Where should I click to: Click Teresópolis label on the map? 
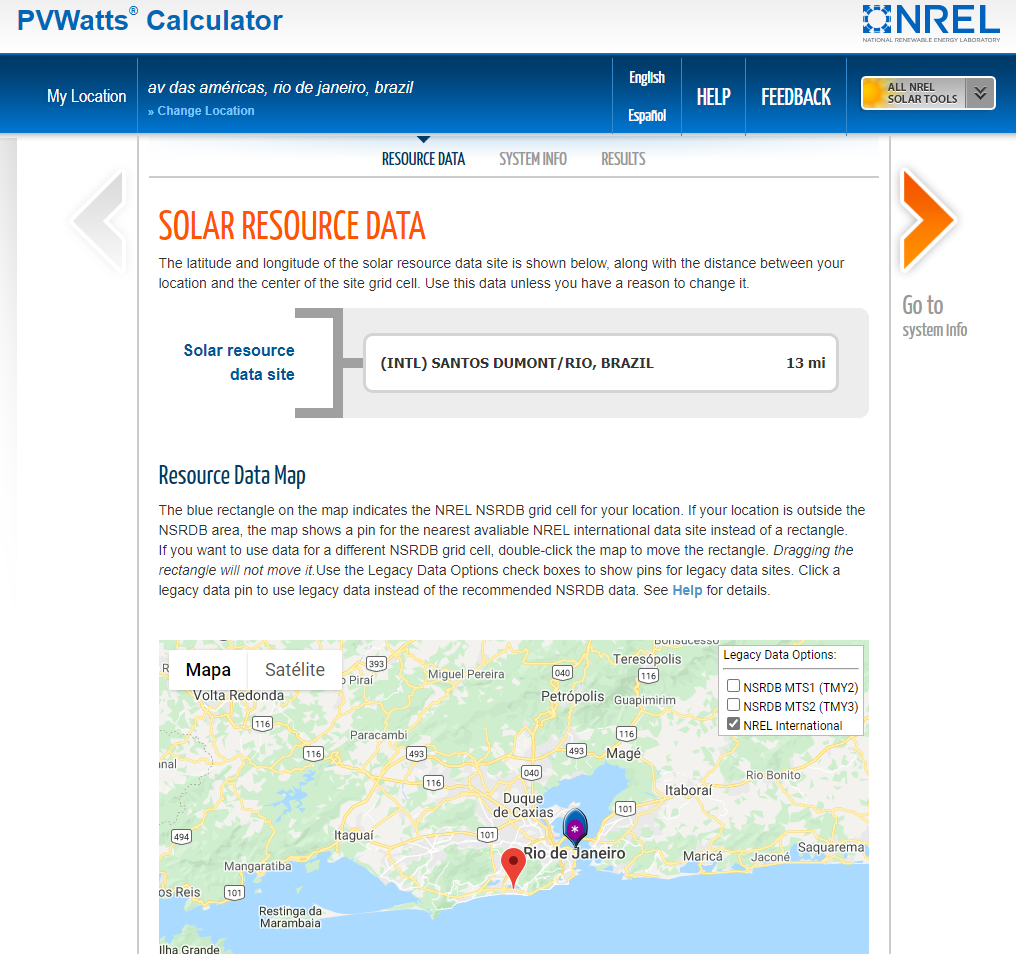(x=647, y=659)
